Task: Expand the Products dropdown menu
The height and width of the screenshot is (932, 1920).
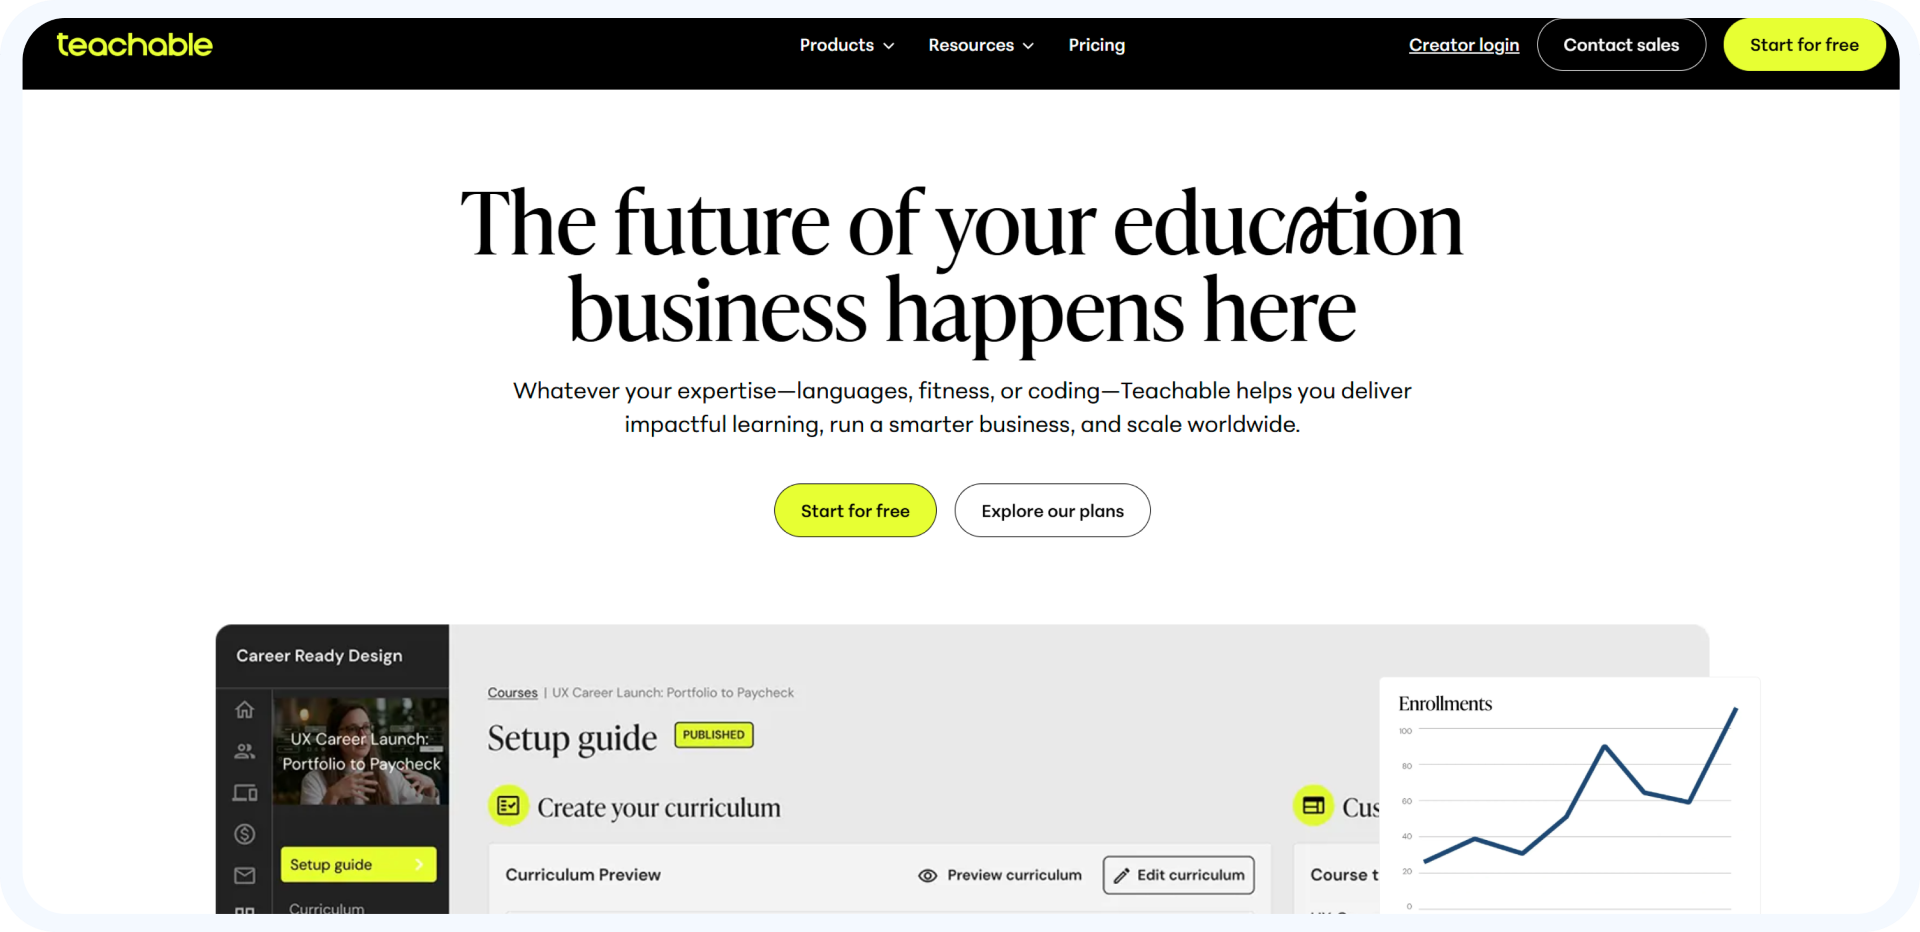Action: click(x=846, y=45)
